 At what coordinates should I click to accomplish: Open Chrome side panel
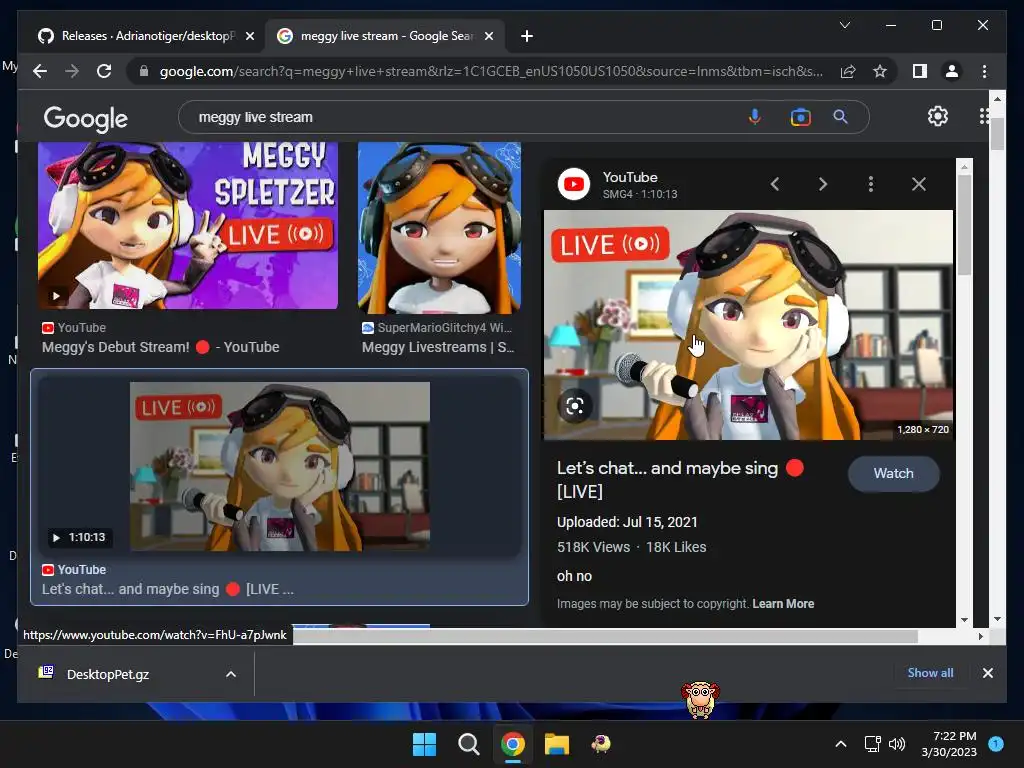click(x=920, y=71)
